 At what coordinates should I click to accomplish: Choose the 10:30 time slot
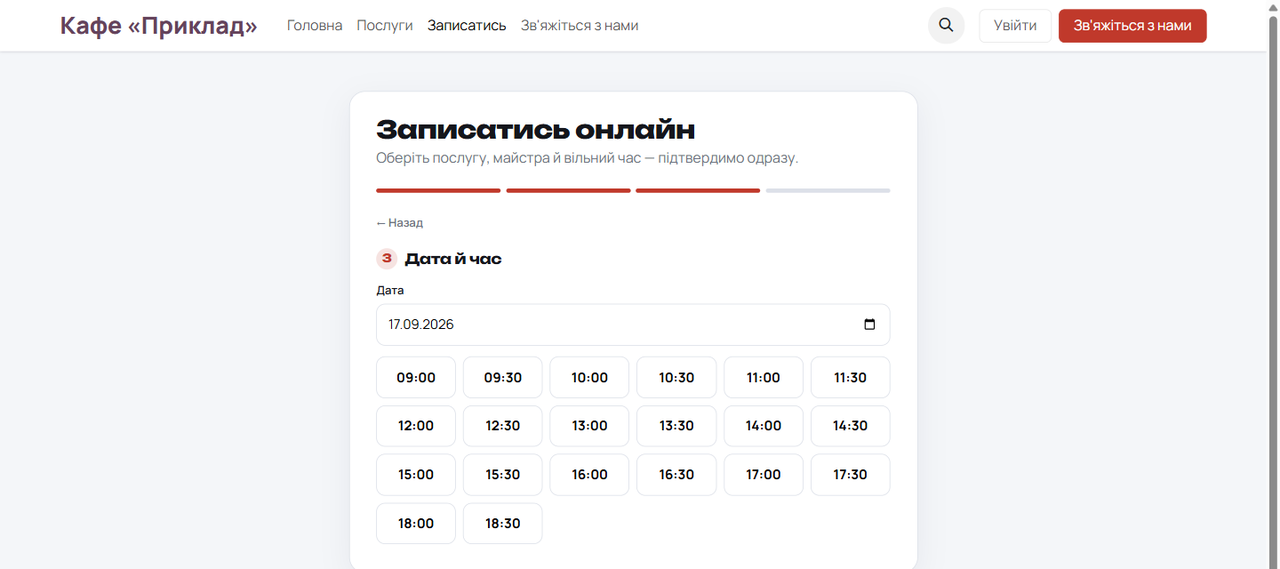point(677,377)
